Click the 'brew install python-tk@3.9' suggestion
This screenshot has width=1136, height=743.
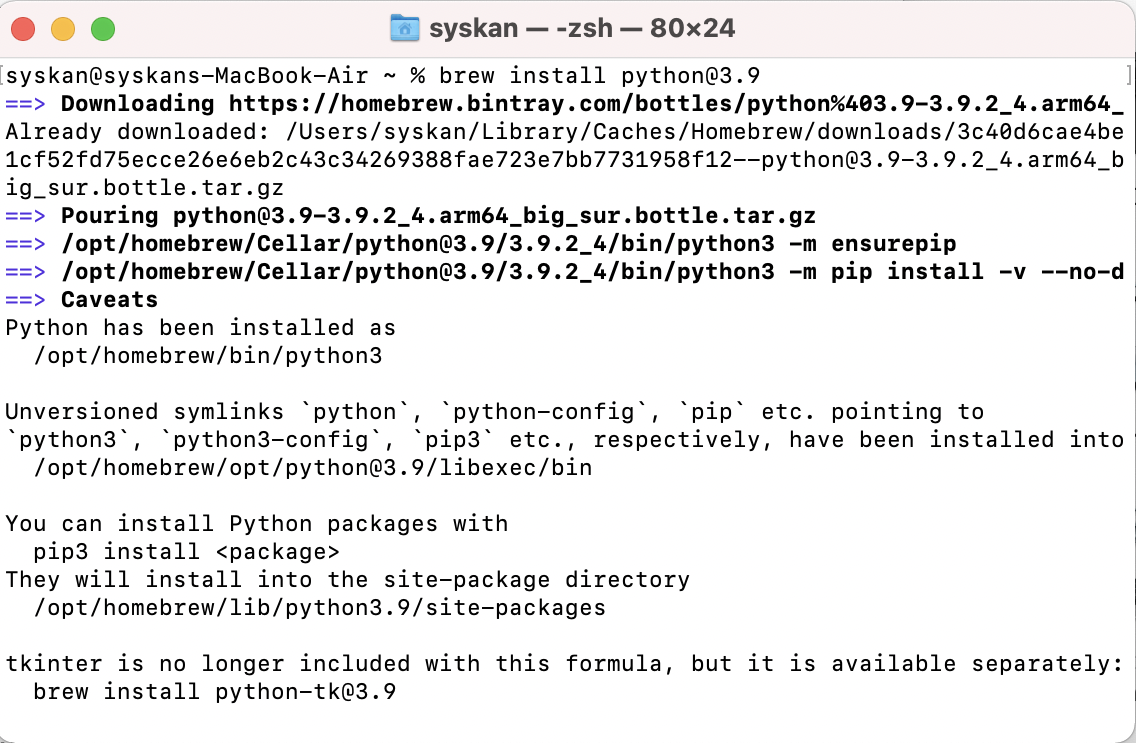pos(214,692)
